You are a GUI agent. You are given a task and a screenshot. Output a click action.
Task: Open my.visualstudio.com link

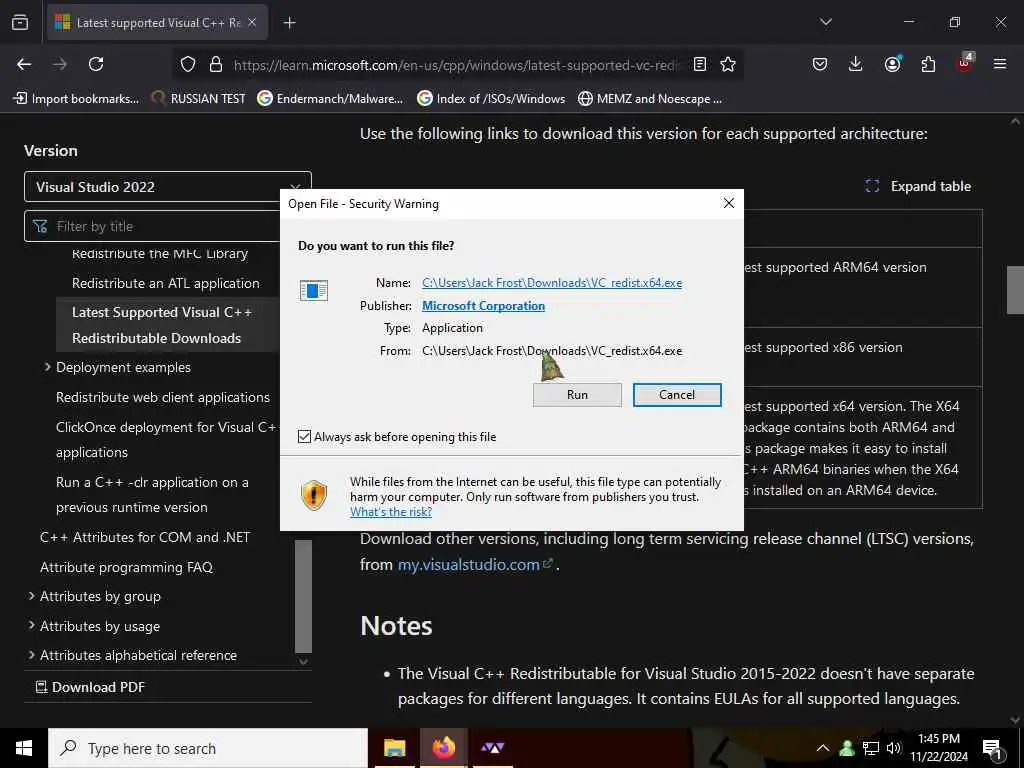click(x=475, y=564)
